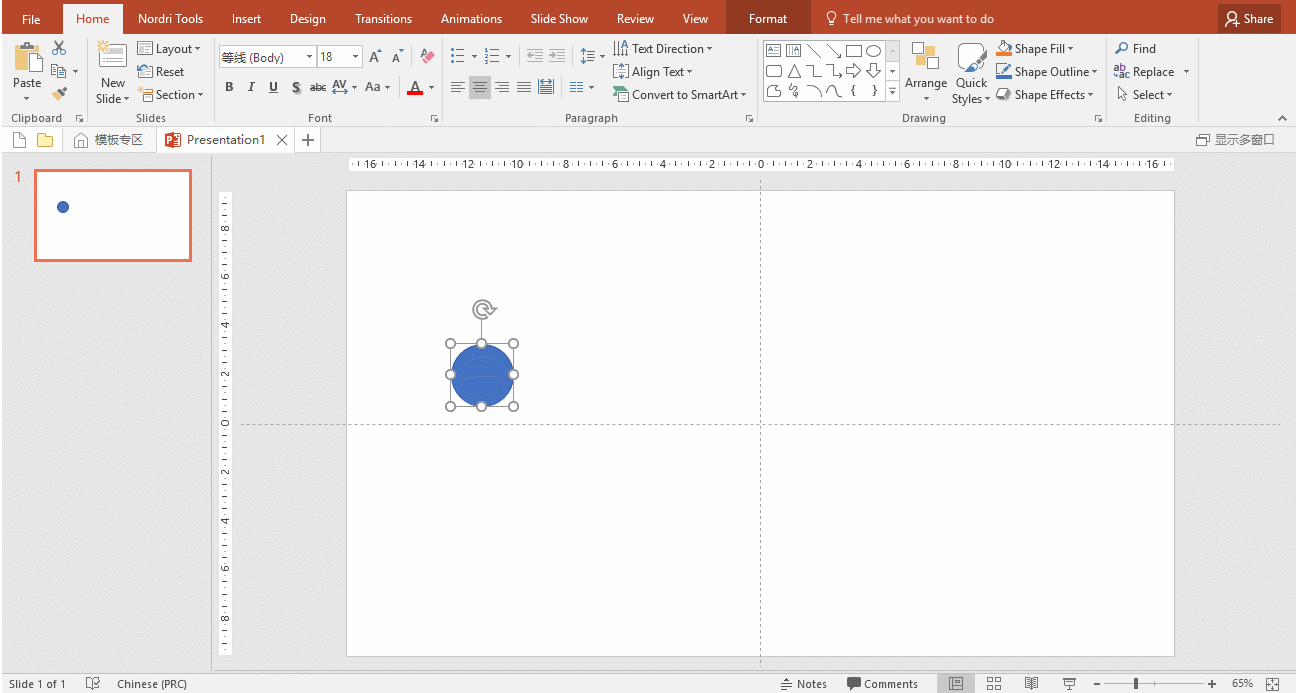Start Slide Show from status bar icon
Image resolution: width=1296 pixels, height=693 pixels.
click(1069, 684)
